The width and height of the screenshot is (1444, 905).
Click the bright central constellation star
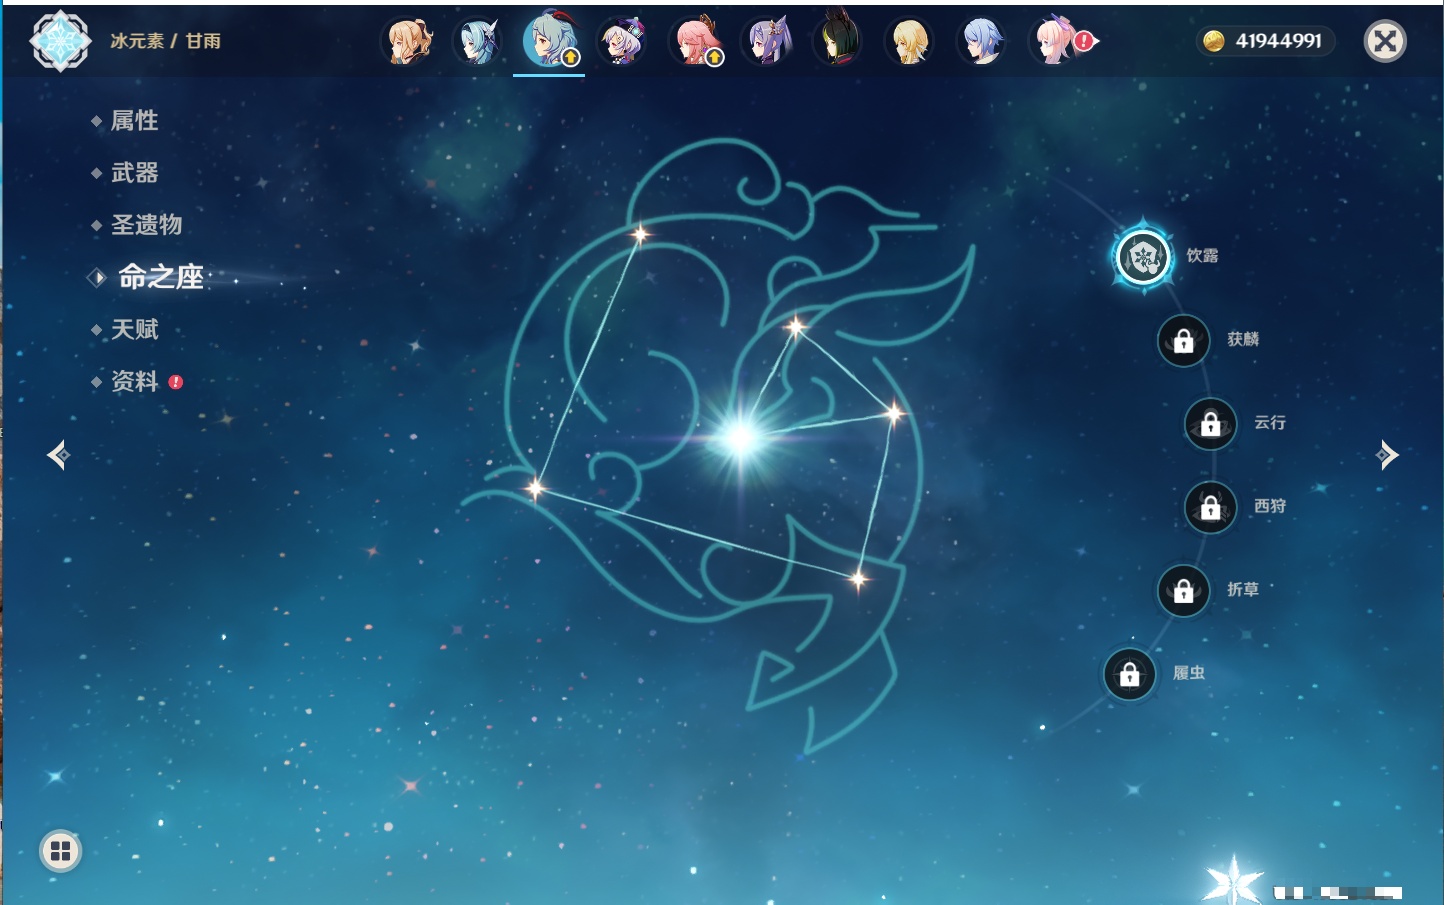point(741,437)
